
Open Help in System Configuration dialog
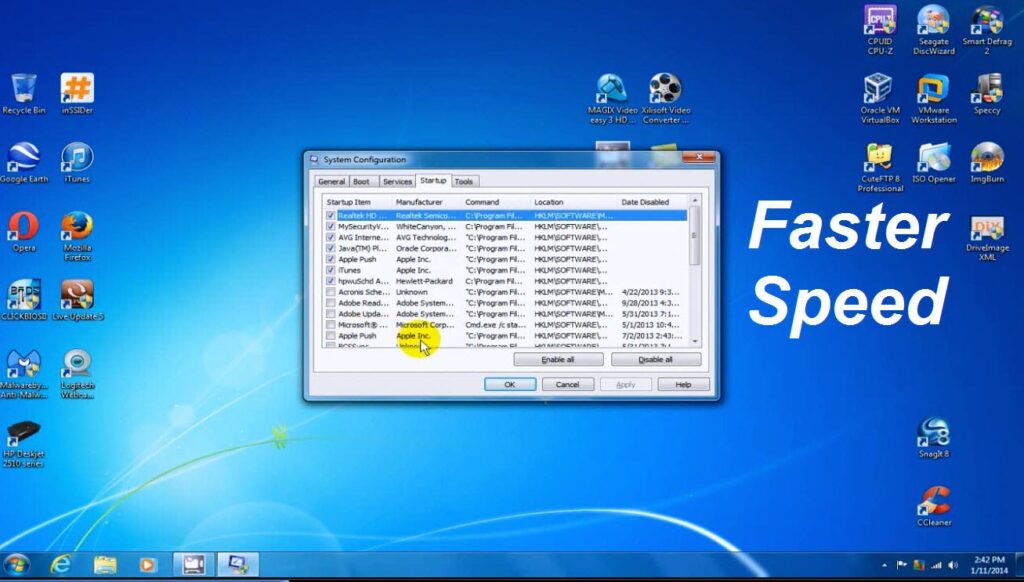pyautogui.click(x=683, y=385)
